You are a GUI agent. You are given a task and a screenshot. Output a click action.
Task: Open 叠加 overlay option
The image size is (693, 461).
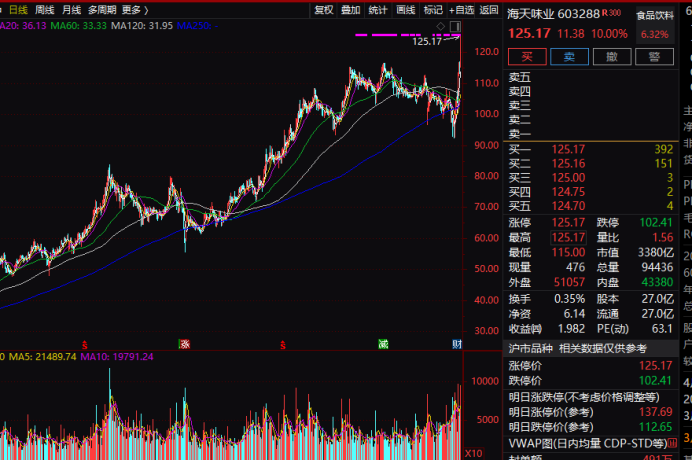[x=350, y=10]
